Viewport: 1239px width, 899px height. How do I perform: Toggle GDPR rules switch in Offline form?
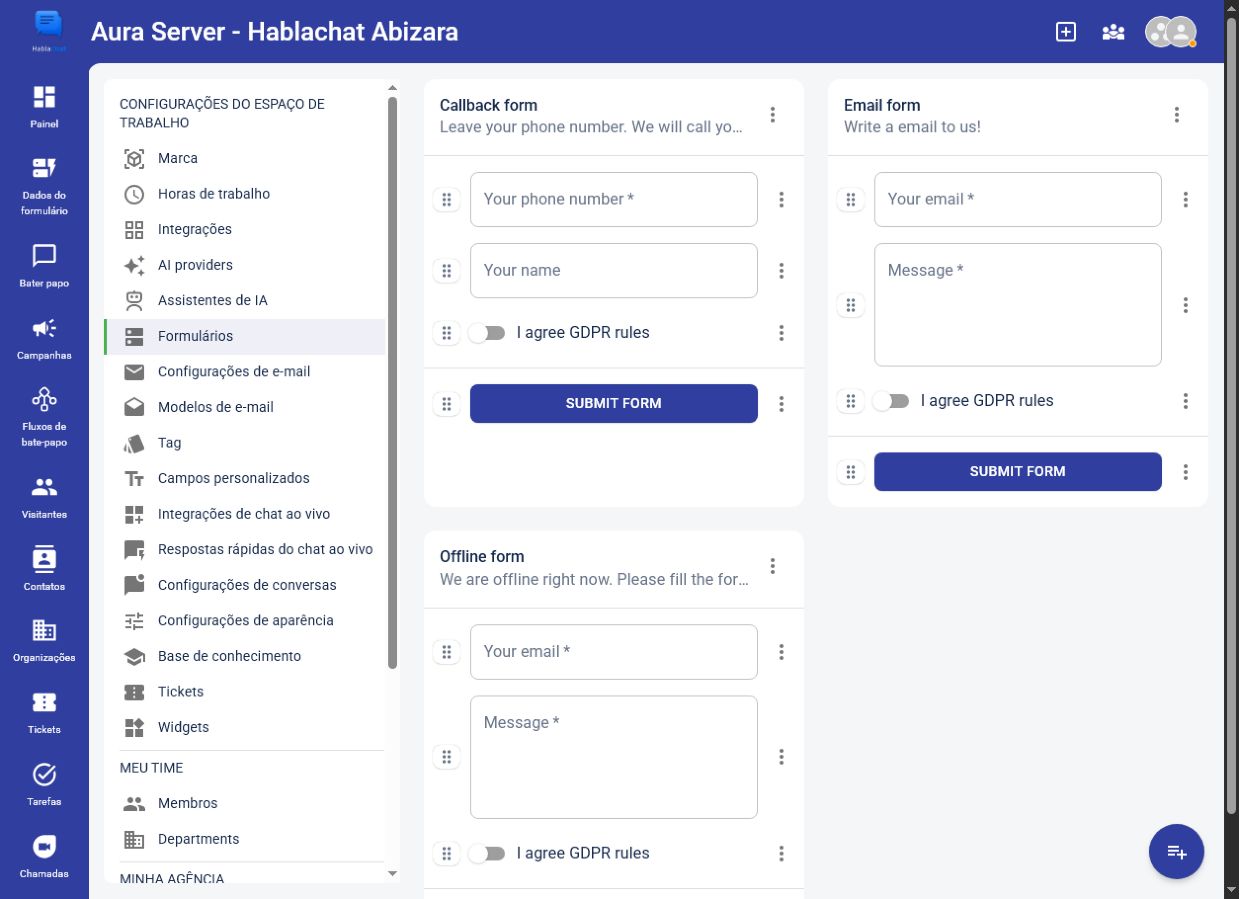coord(487,854)
